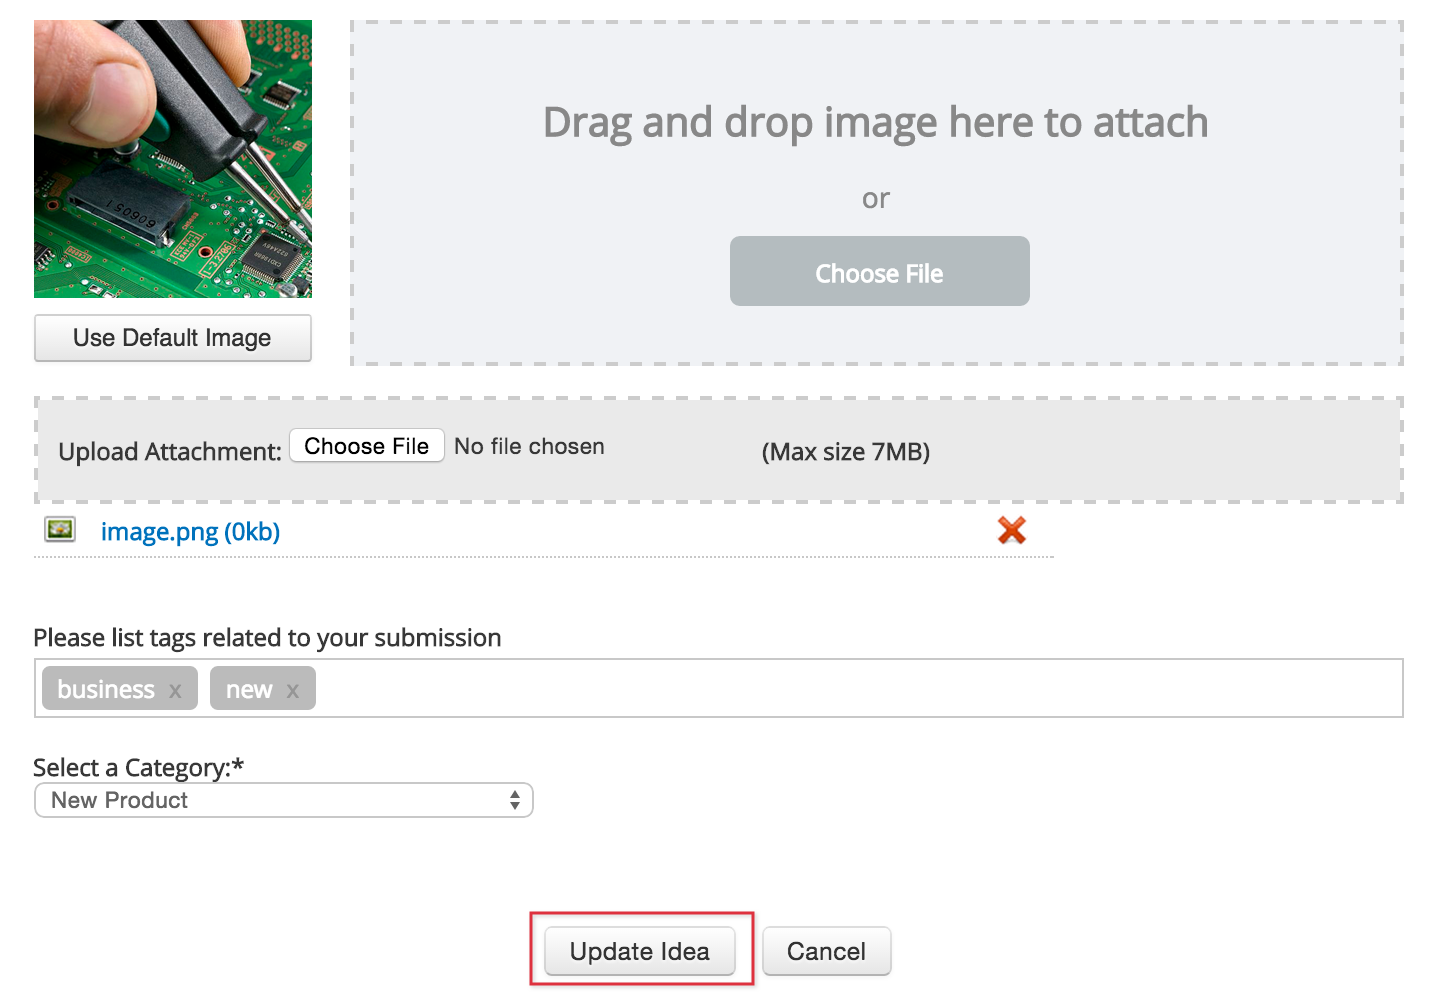
Task: Click the New Product selected value
Action: pos(119,800)
